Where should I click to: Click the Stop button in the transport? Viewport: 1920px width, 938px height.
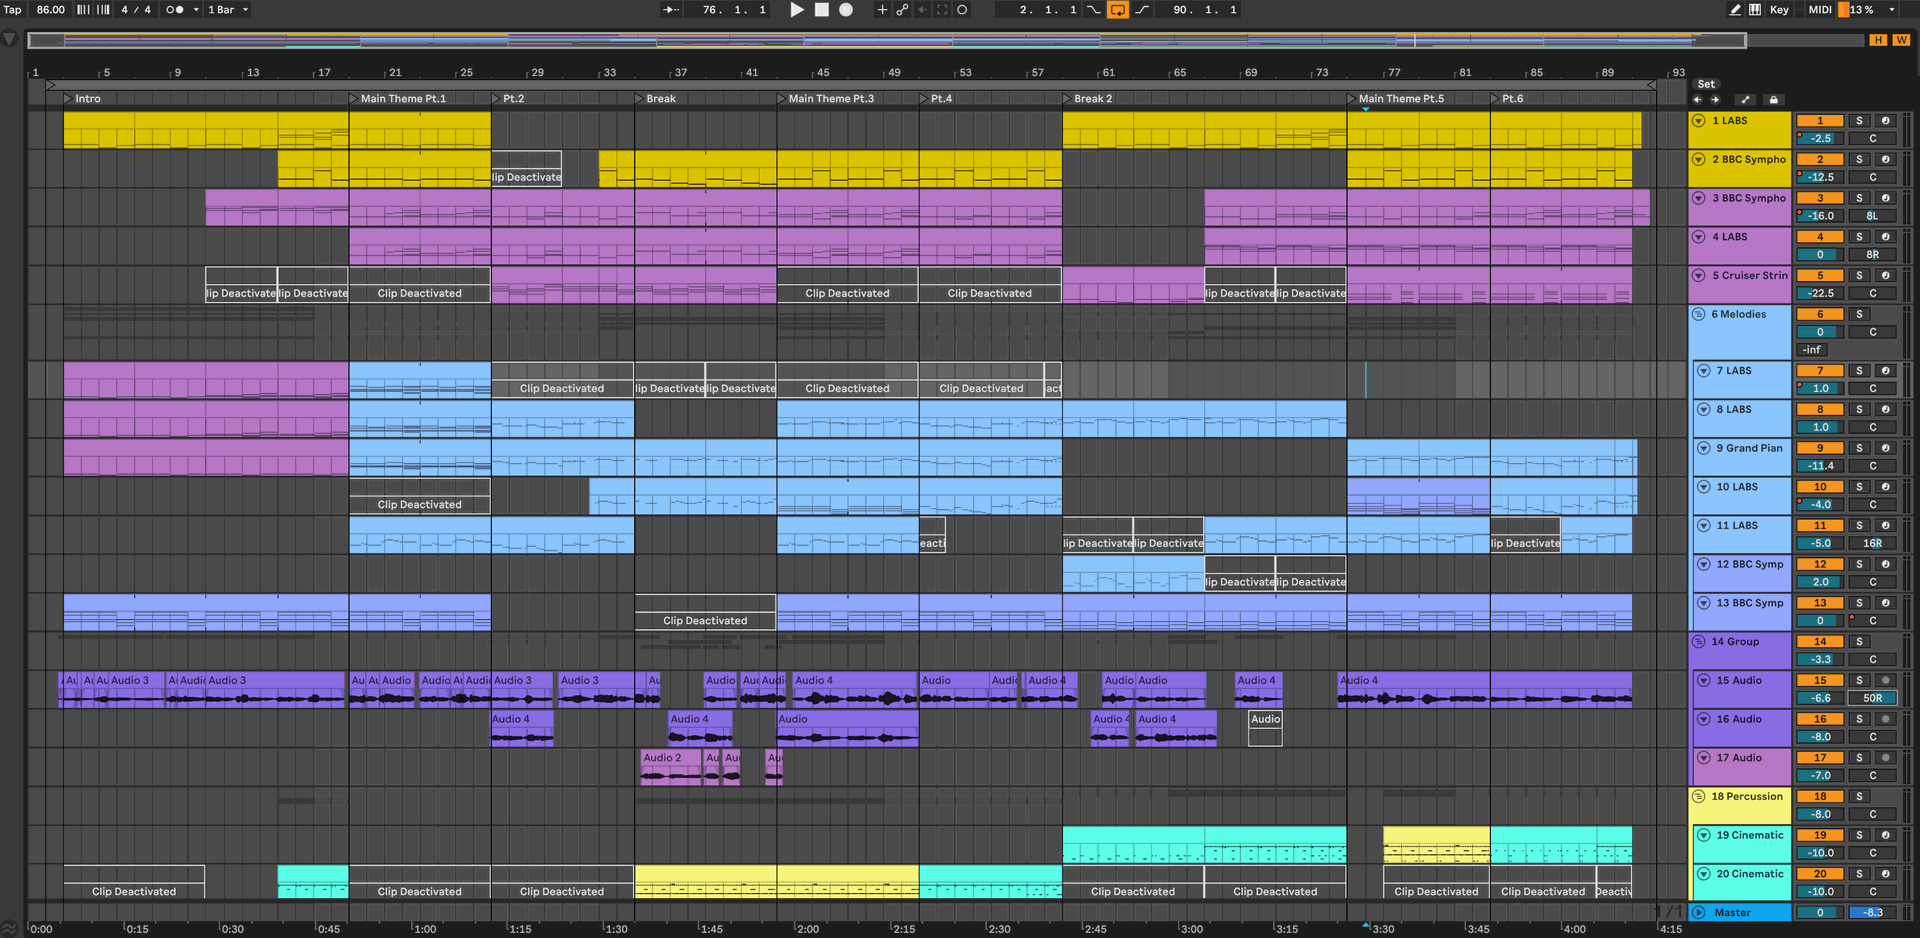[821, 10]
